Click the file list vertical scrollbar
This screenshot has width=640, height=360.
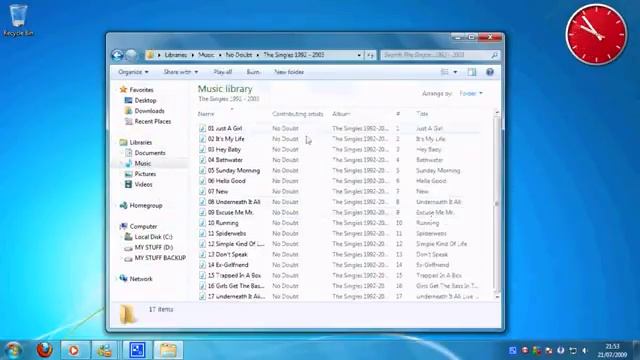(x=497, y=204)
